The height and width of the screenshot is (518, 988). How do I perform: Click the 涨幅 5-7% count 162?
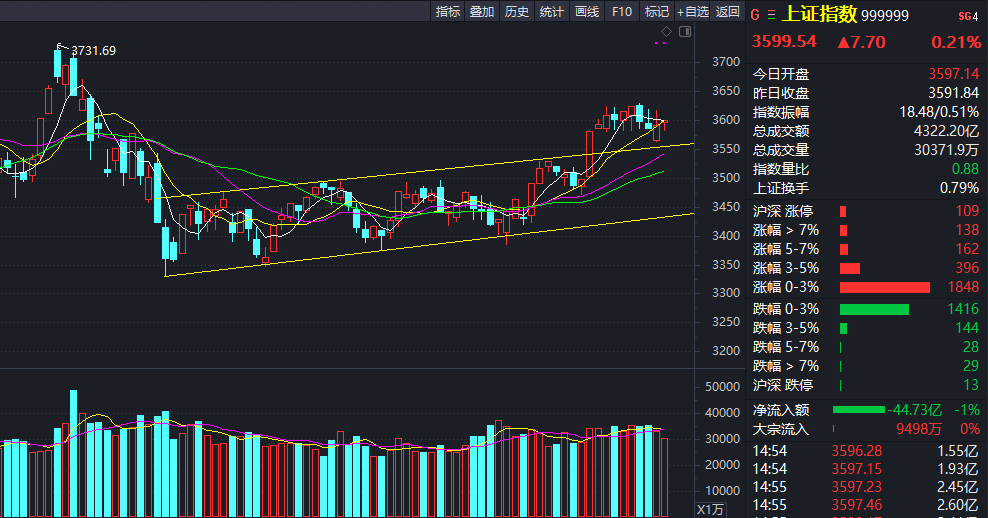(967, 249)
